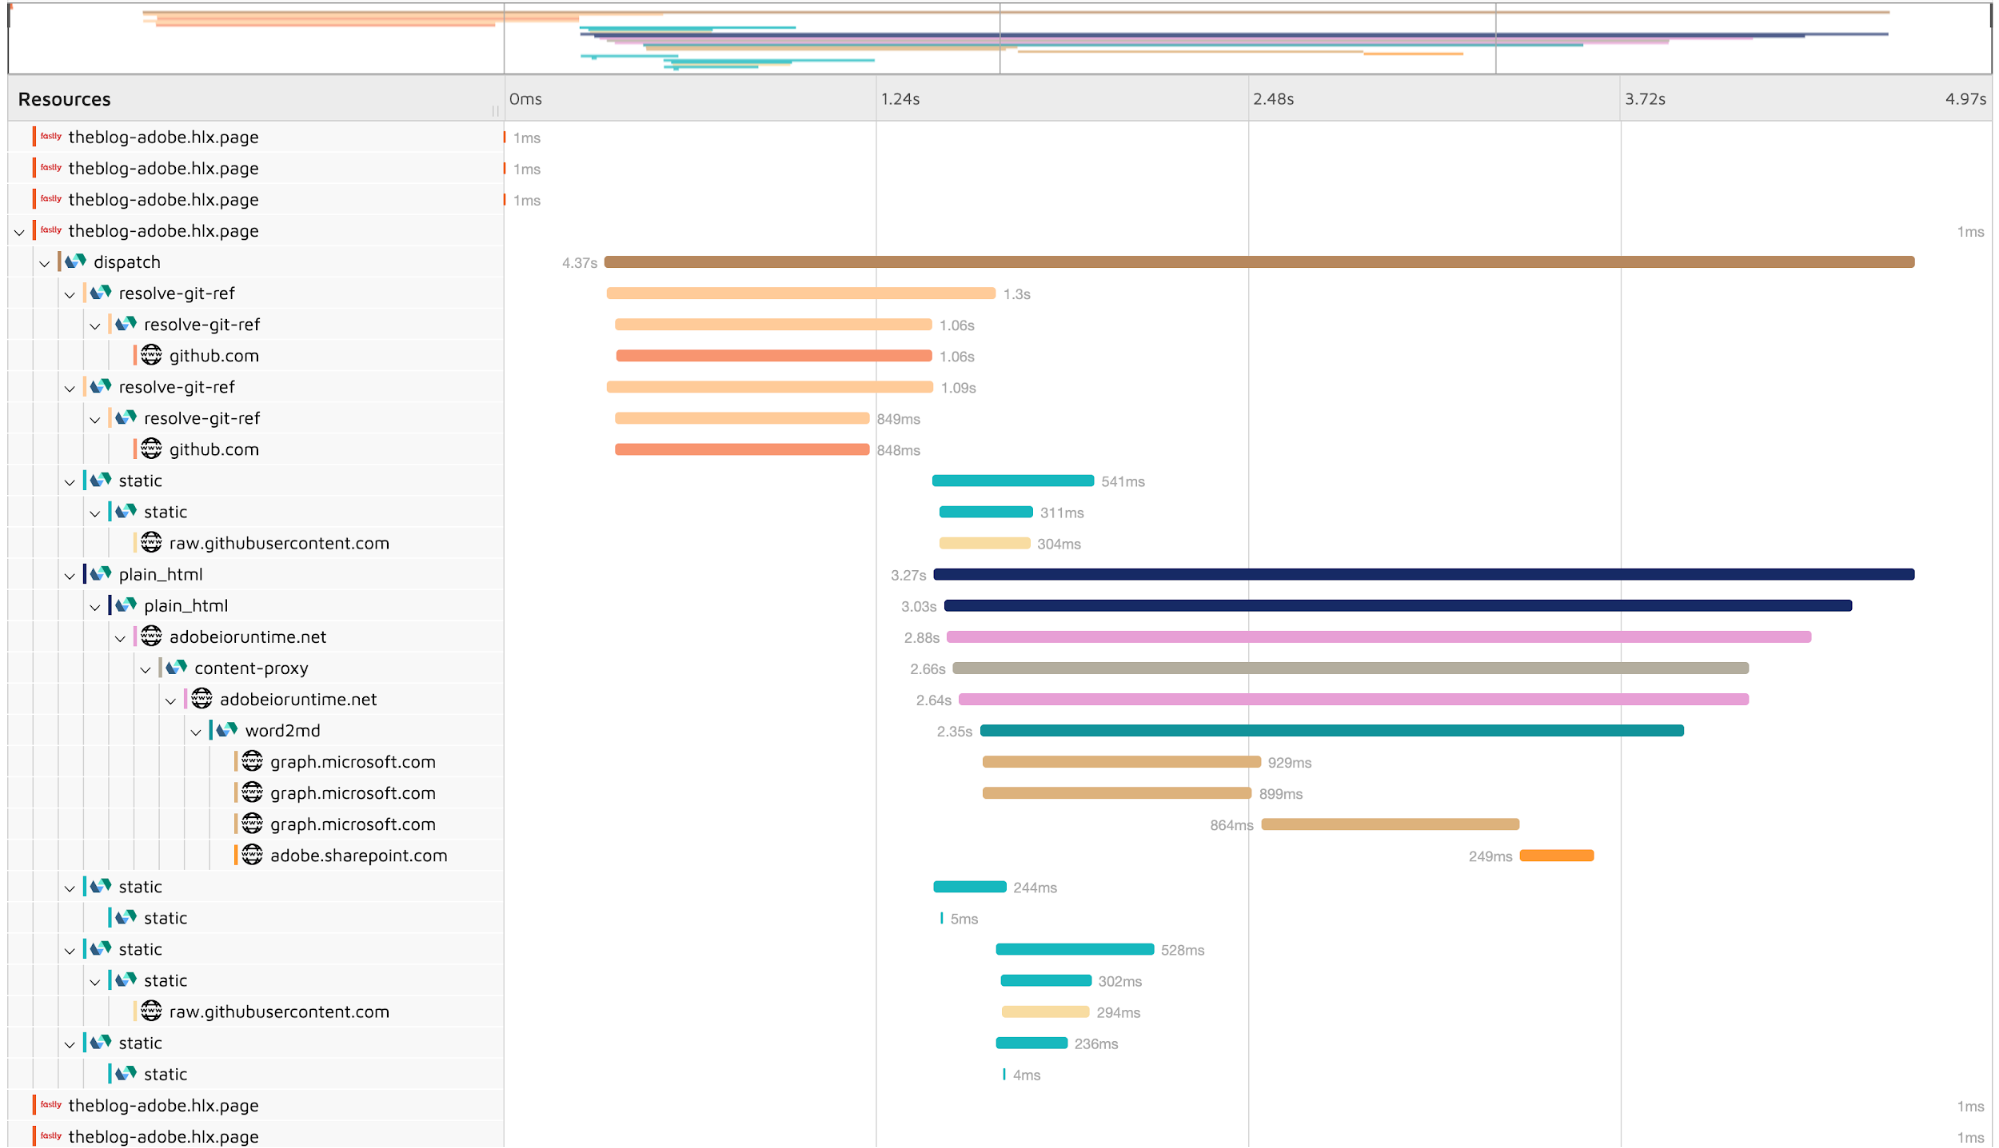Click icon of static 541ms row
The width and height of the screenshot is (1999, 1148).
100,480
